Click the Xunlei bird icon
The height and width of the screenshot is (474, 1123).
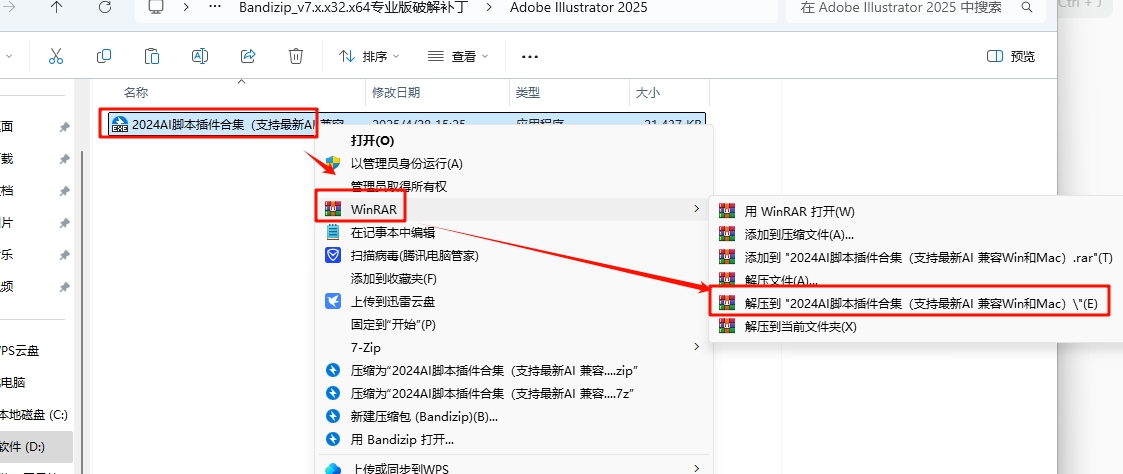332,301
